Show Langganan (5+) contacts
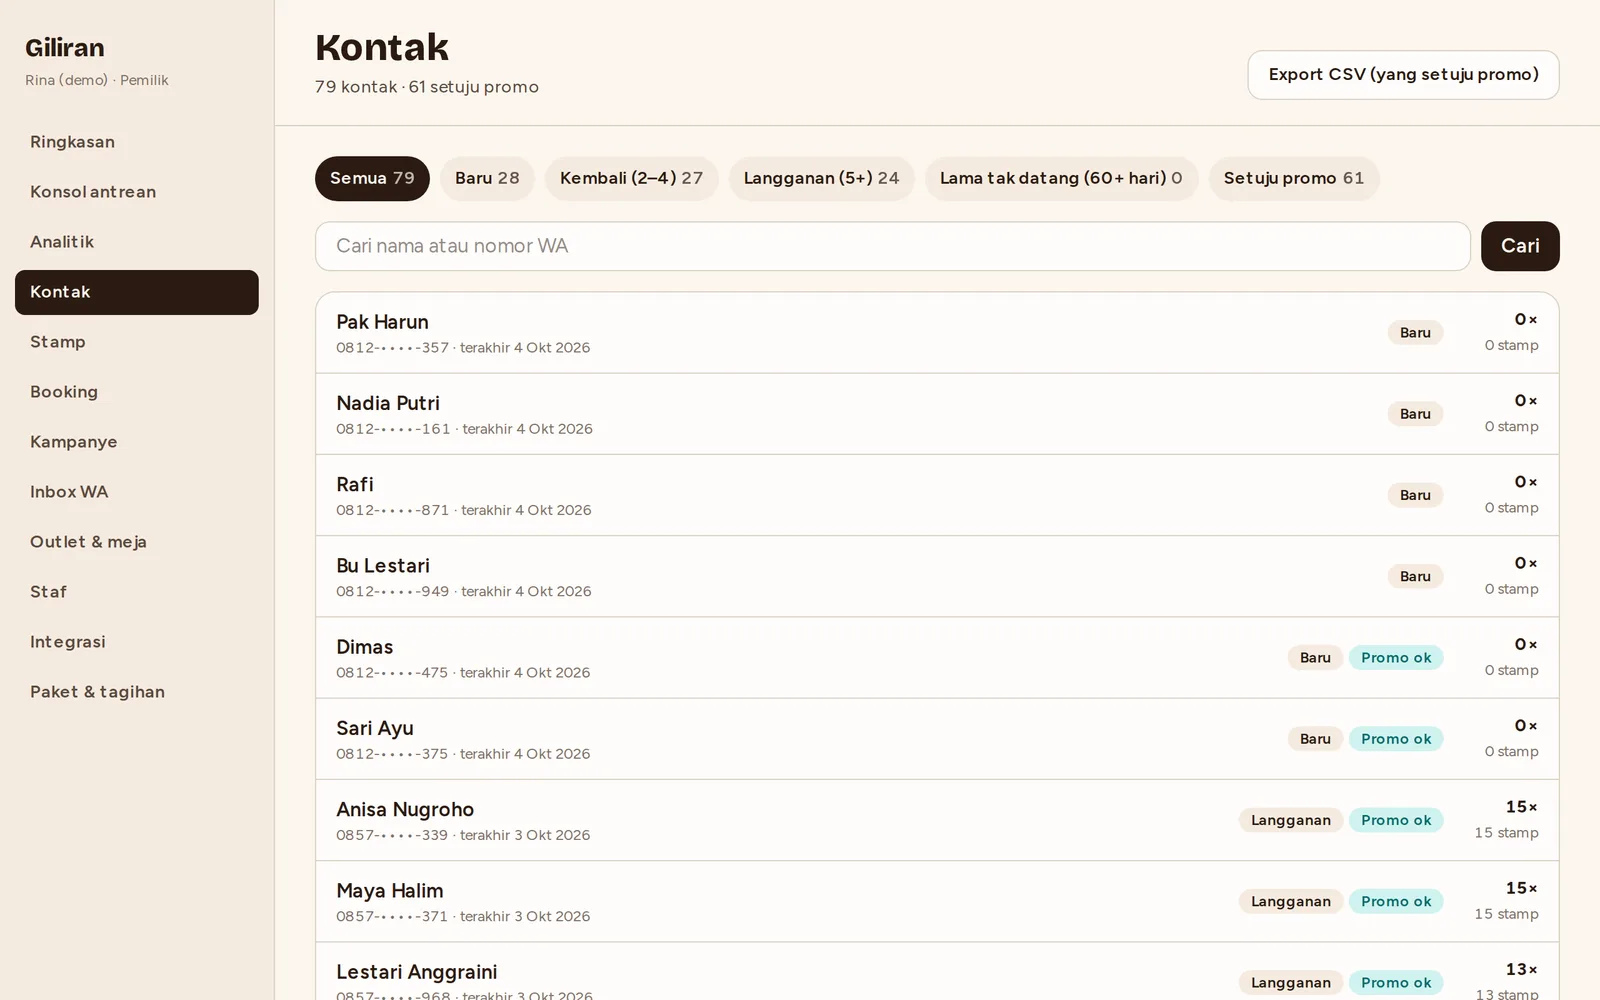This screenshot has width=1600, height=1000. pos(821,178)
